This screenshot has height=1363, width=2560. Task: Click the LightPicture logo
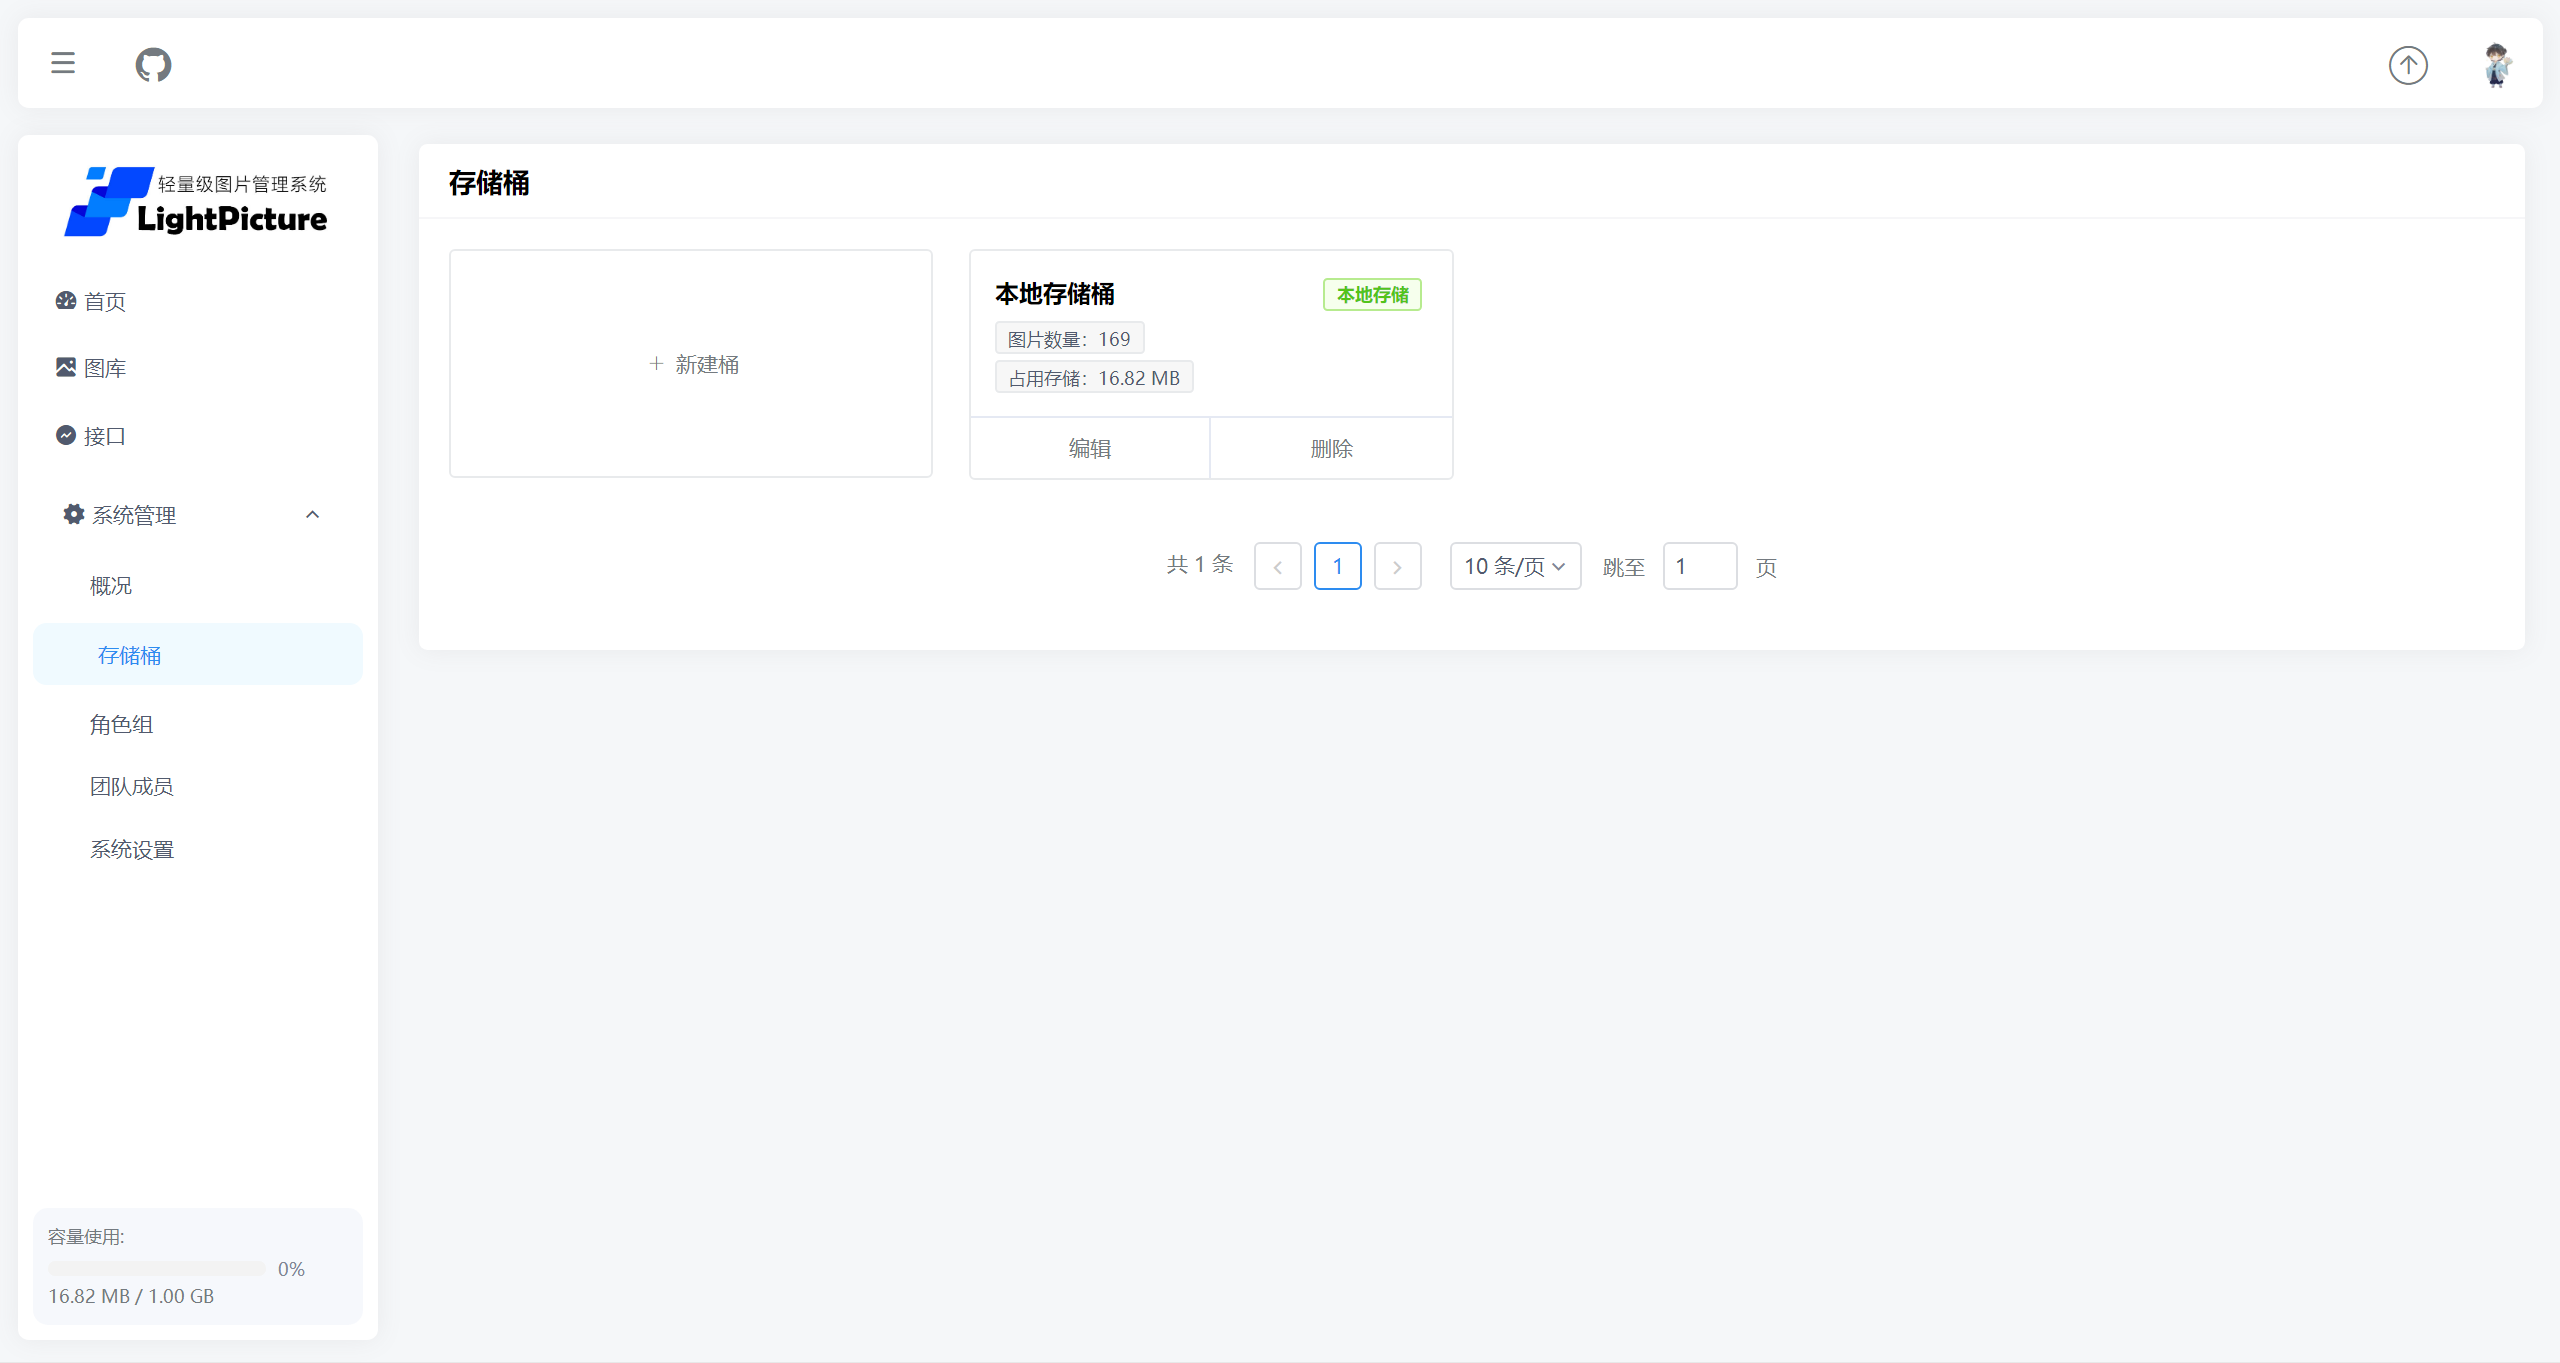[196, 202]
